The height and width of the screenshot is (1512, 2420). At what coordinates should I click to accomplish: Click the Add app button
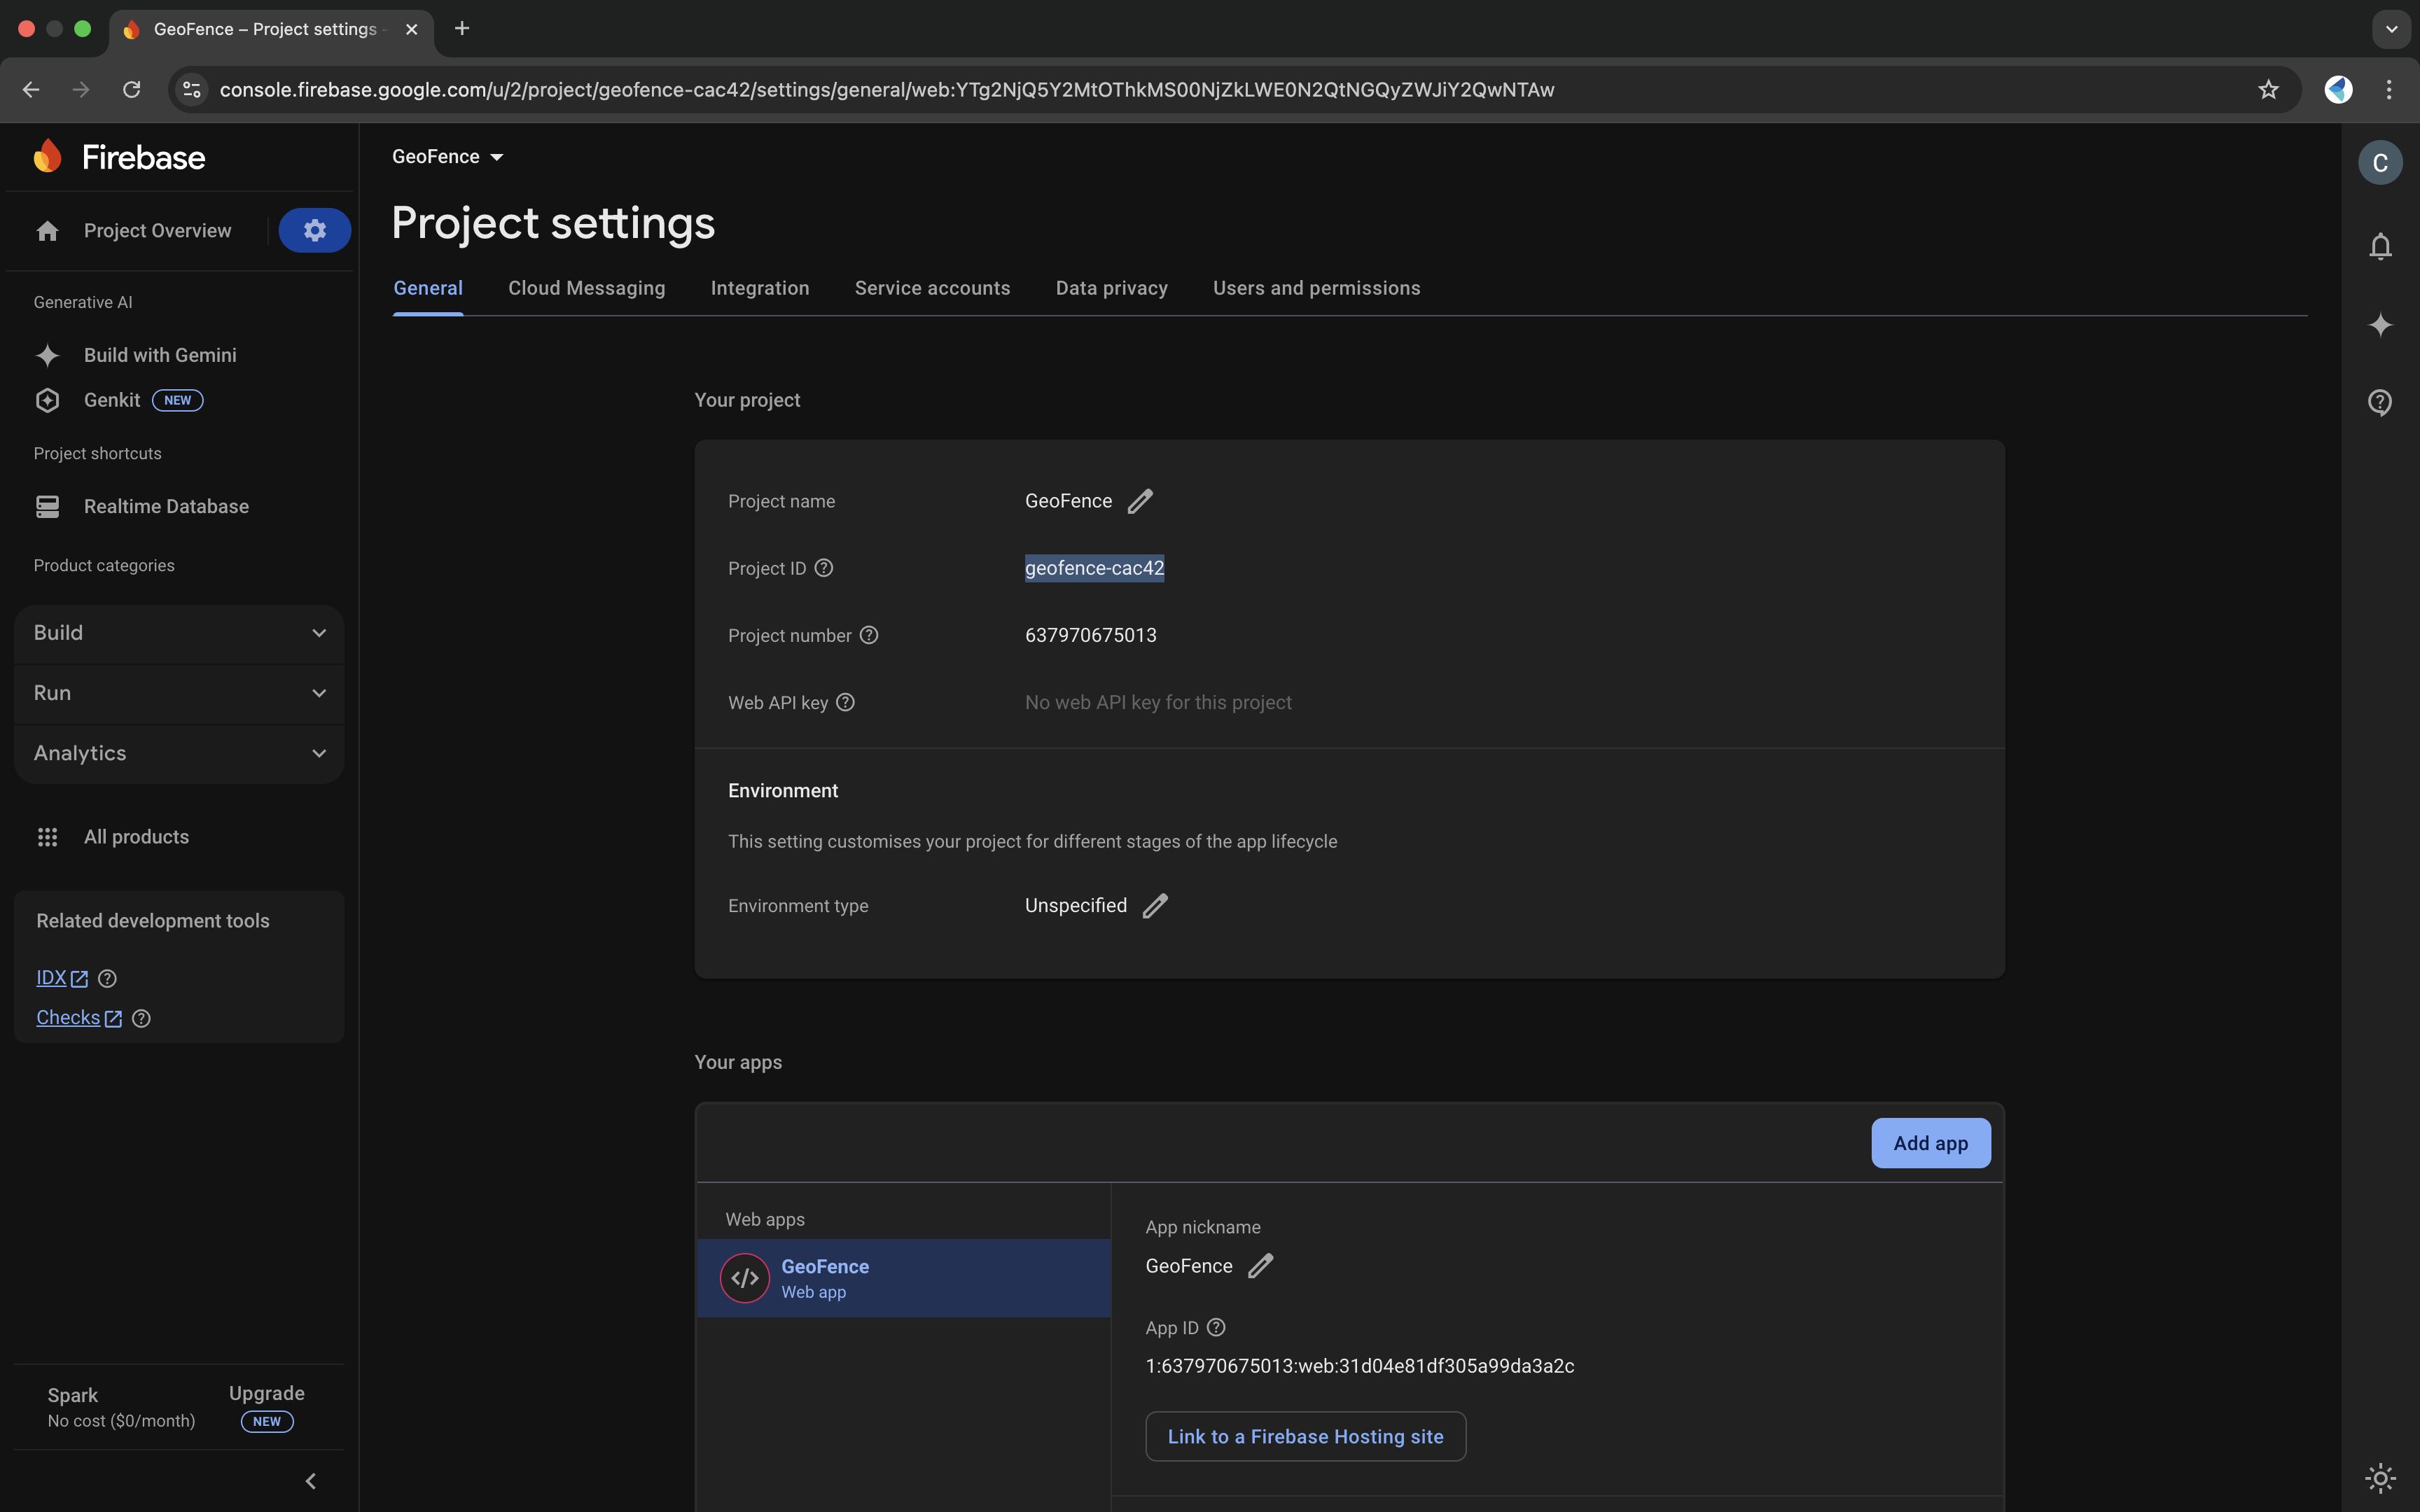pos(1929,1142)
